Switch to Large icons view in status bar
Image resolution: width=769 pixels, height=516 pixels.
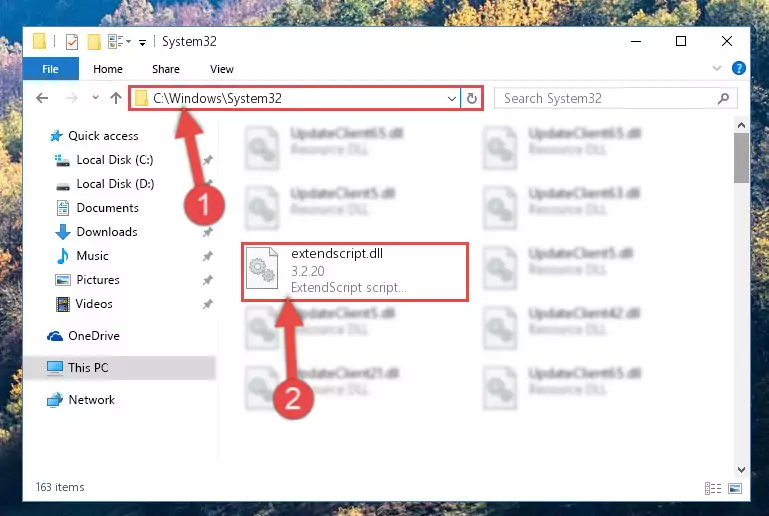click(735, 488)
